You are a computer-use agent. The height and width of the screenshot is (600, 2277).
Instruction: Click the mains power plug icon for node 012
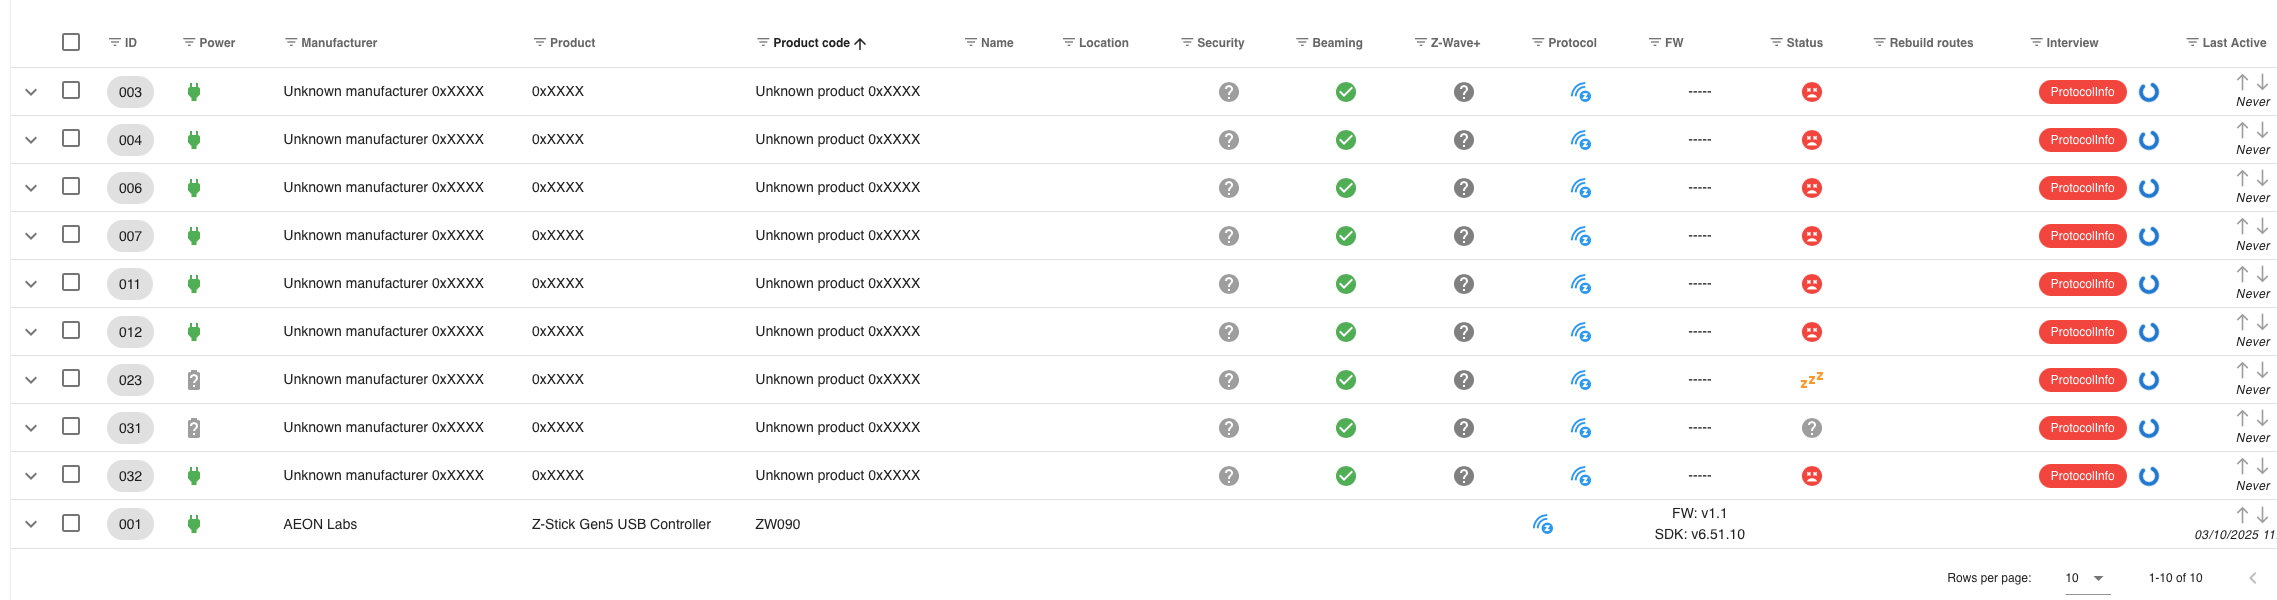point(194,332)
